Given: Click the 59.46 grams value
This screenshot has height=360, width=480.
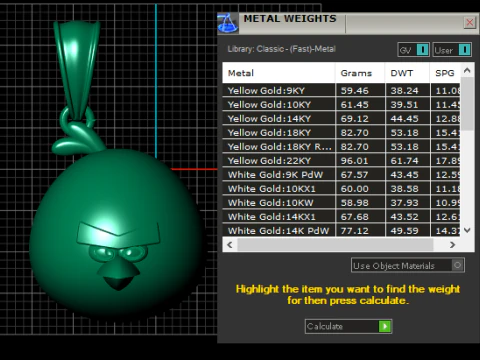Looking at the screenshot, I should (354, 91).
